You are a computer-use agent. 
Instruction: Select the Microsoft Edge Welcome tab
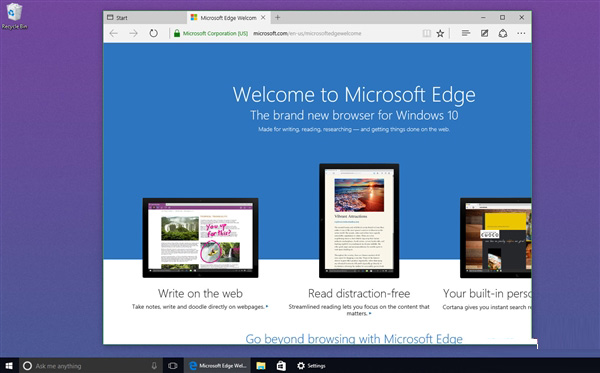pos(228,18)
